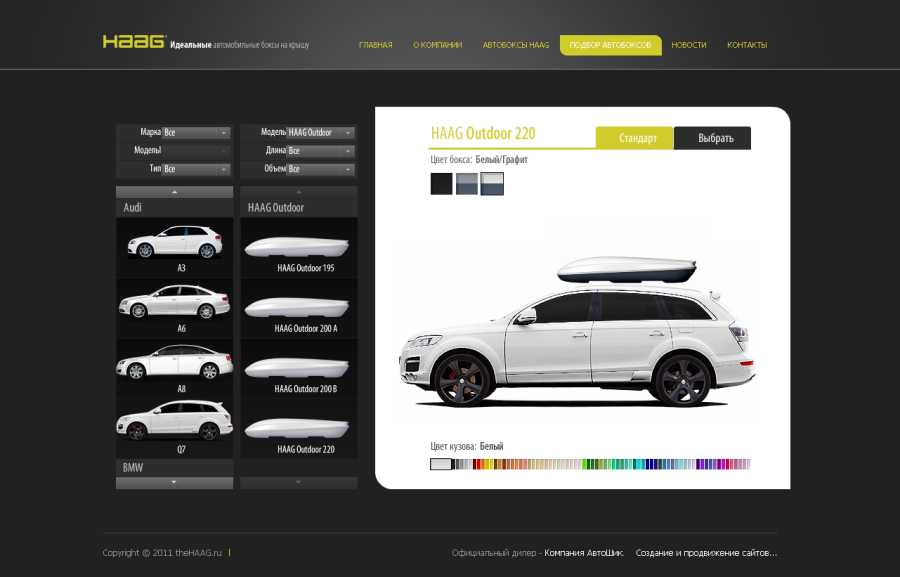
Task: Click the HAAG Outdoor list heading
Action: (x=298, y=207)
